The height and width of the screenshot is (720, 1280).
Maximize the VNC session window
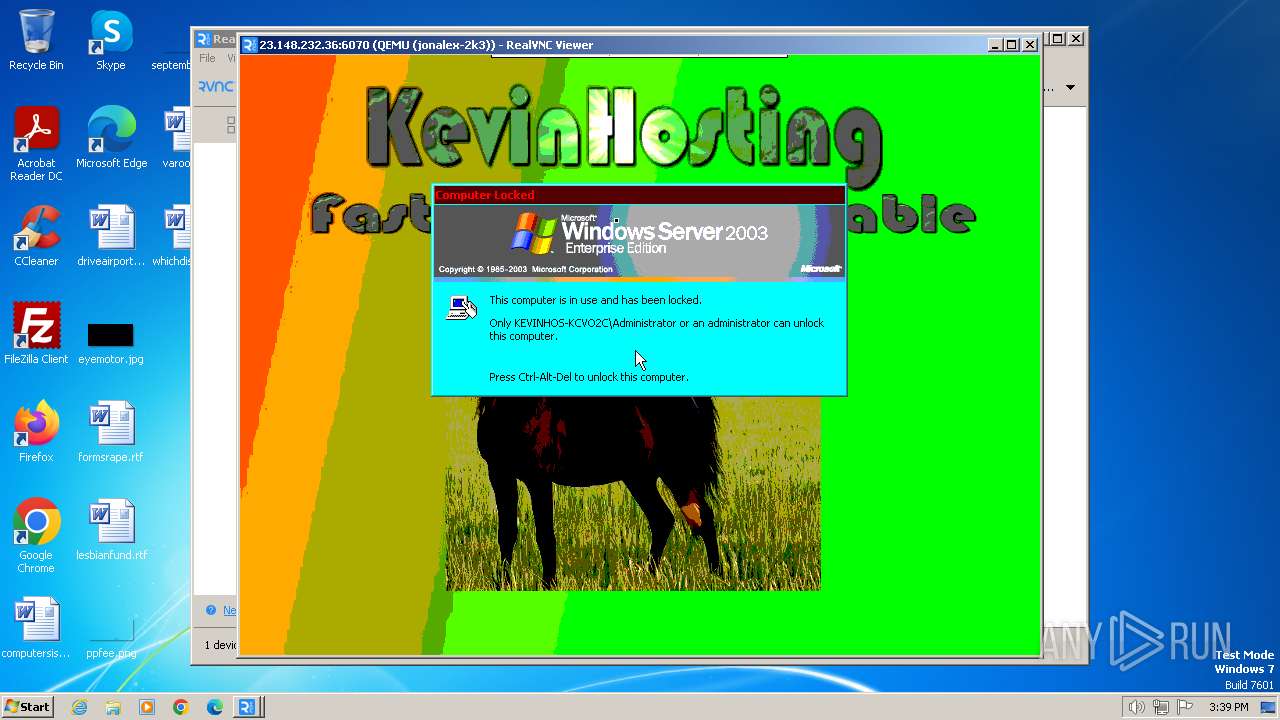pyautogui.click(x=1011, y=45)
